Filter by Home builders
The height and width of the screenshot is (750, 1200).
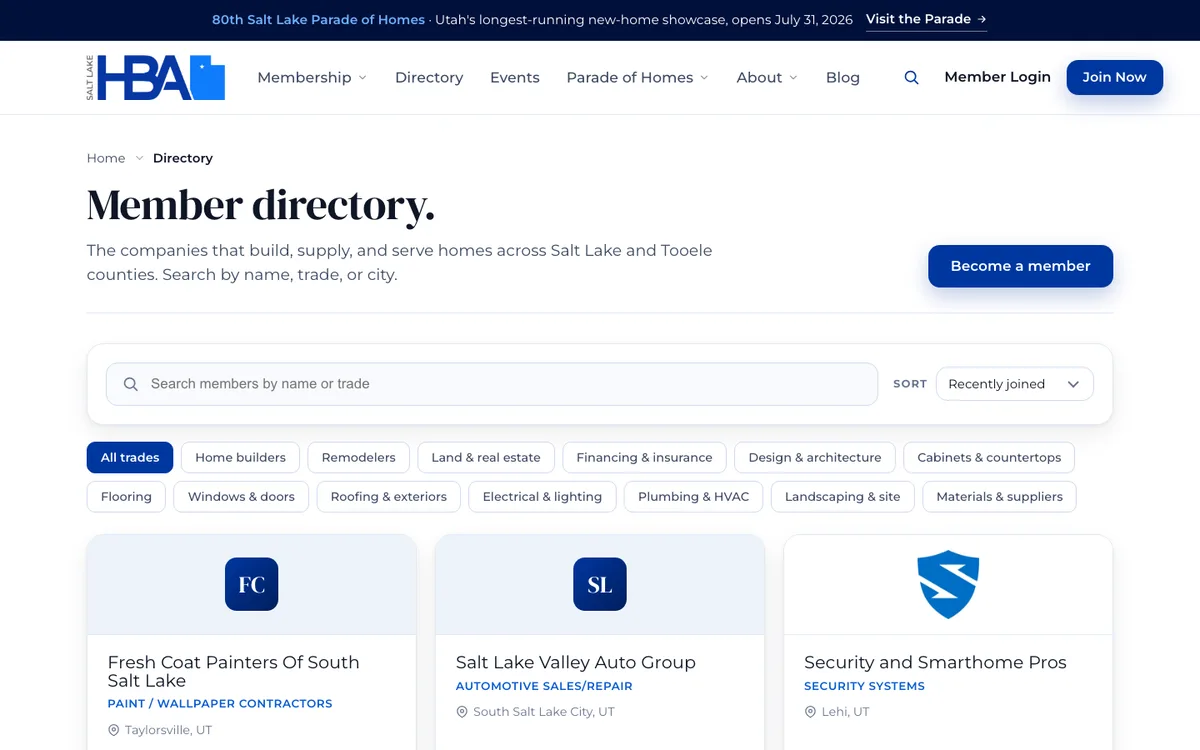click(x=240, y=457)
